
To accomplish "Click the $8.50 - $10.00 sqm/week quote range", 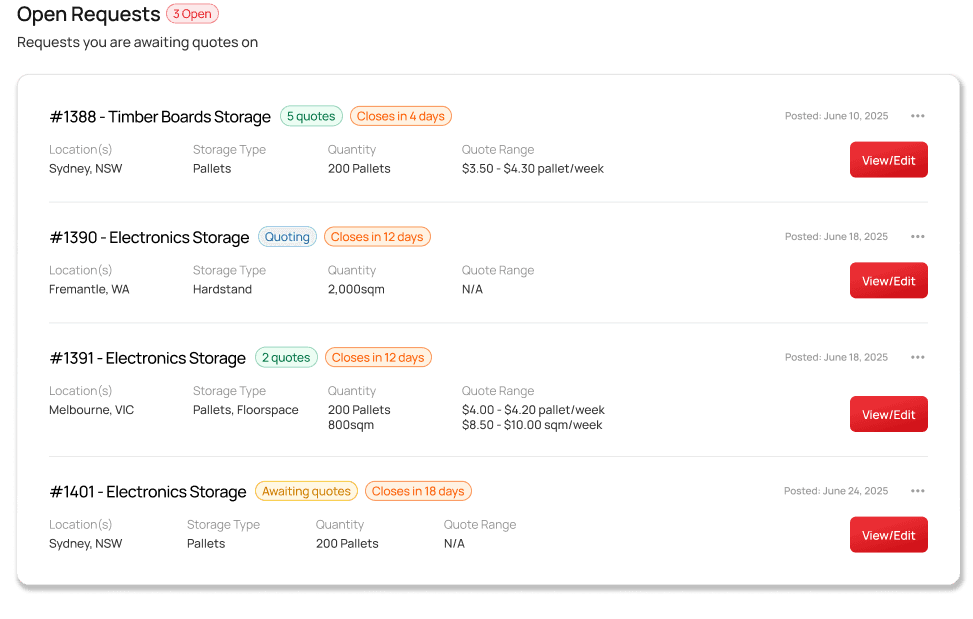I will pos(532,425).
